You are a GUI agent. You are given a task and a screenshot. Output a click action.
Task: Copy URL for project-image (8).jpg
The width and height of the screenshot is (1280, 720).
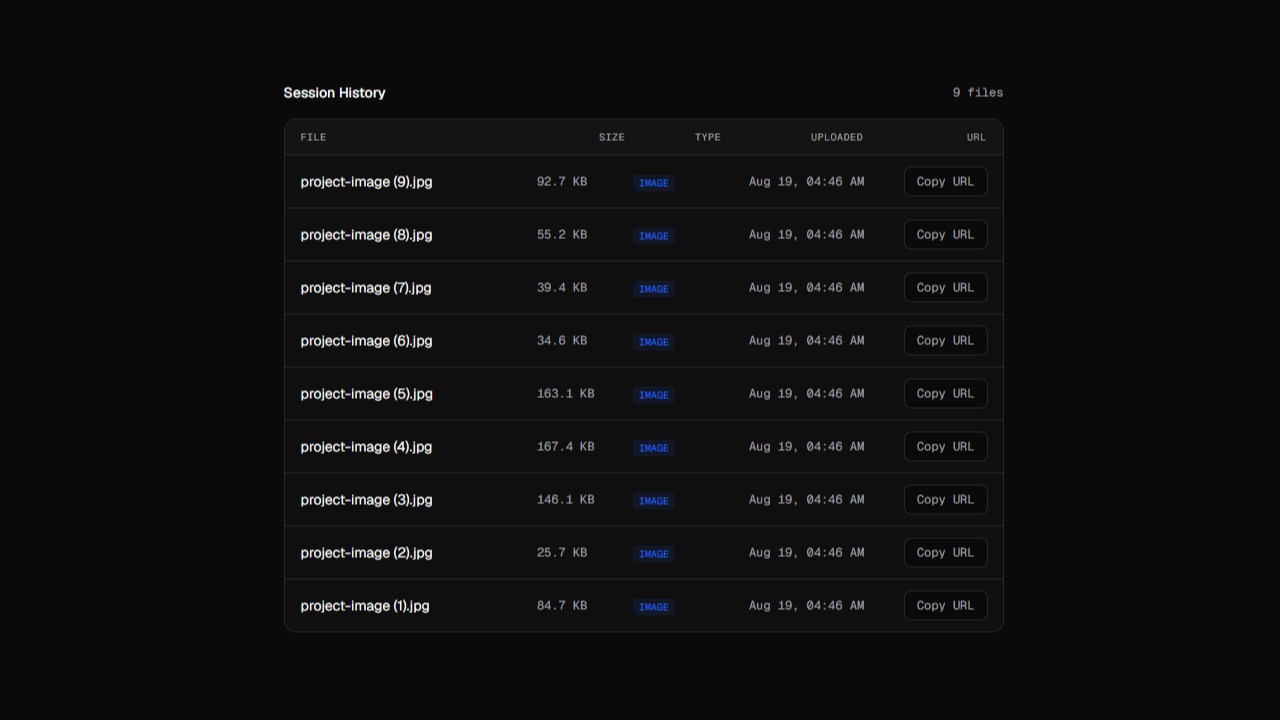click(x=945, y=235)
